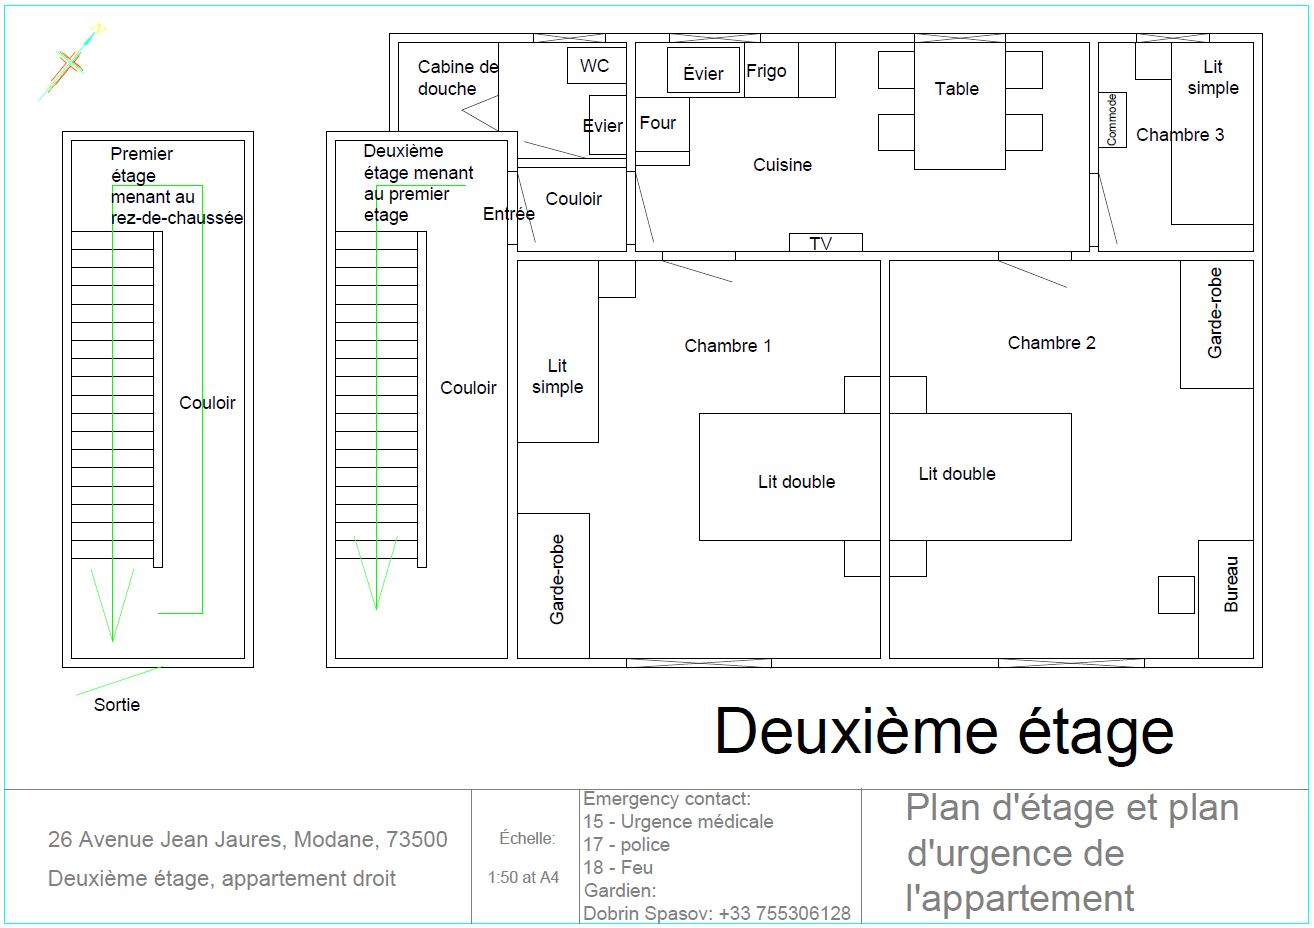Select the '17 - police' line
1314x928 pixels.
pyautogui.click(x=626, y=845)
